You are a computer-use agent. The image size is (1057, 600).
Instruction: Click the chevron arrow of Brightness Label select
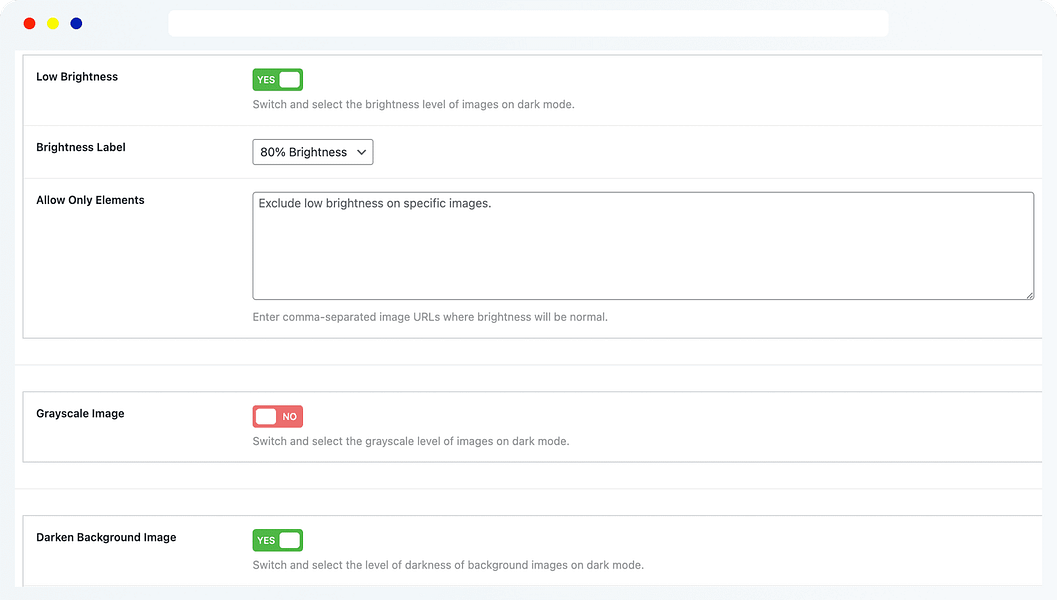point(362,152)
